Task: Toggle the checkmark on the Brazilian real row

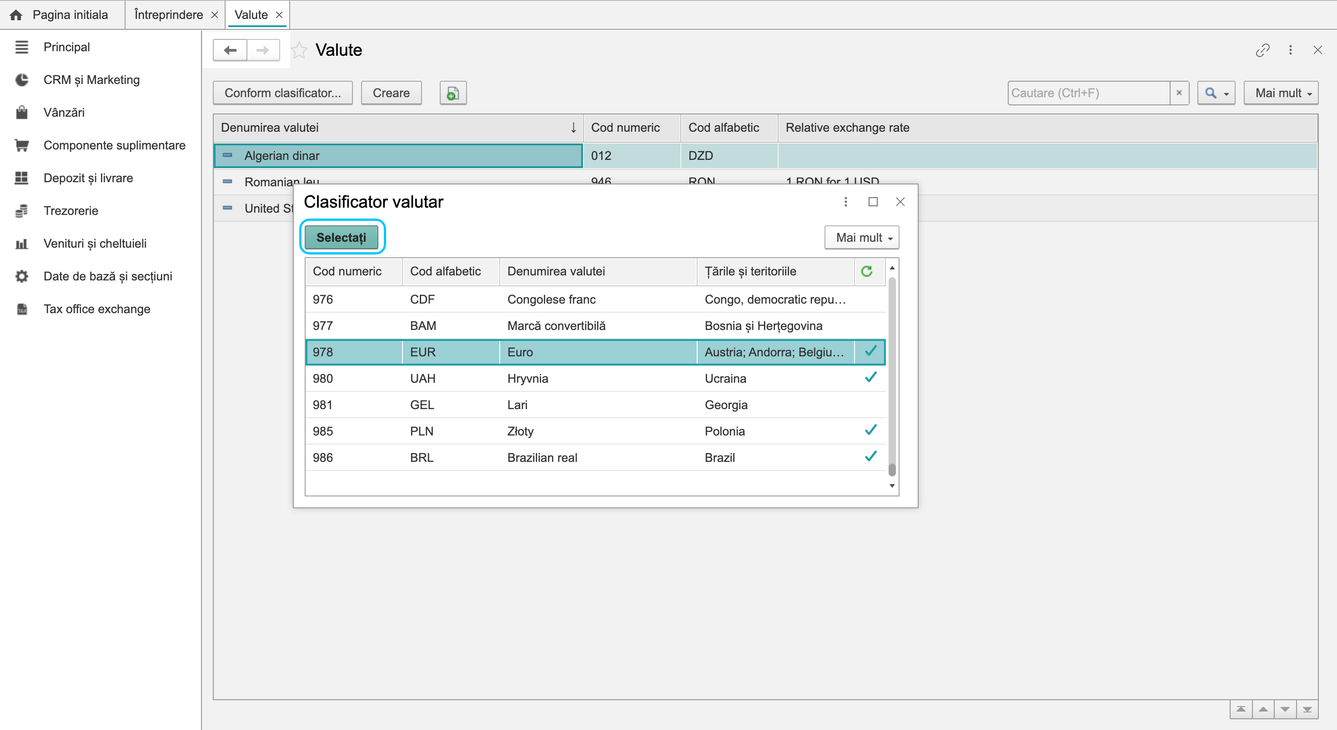Action: (x=870, y=457)
